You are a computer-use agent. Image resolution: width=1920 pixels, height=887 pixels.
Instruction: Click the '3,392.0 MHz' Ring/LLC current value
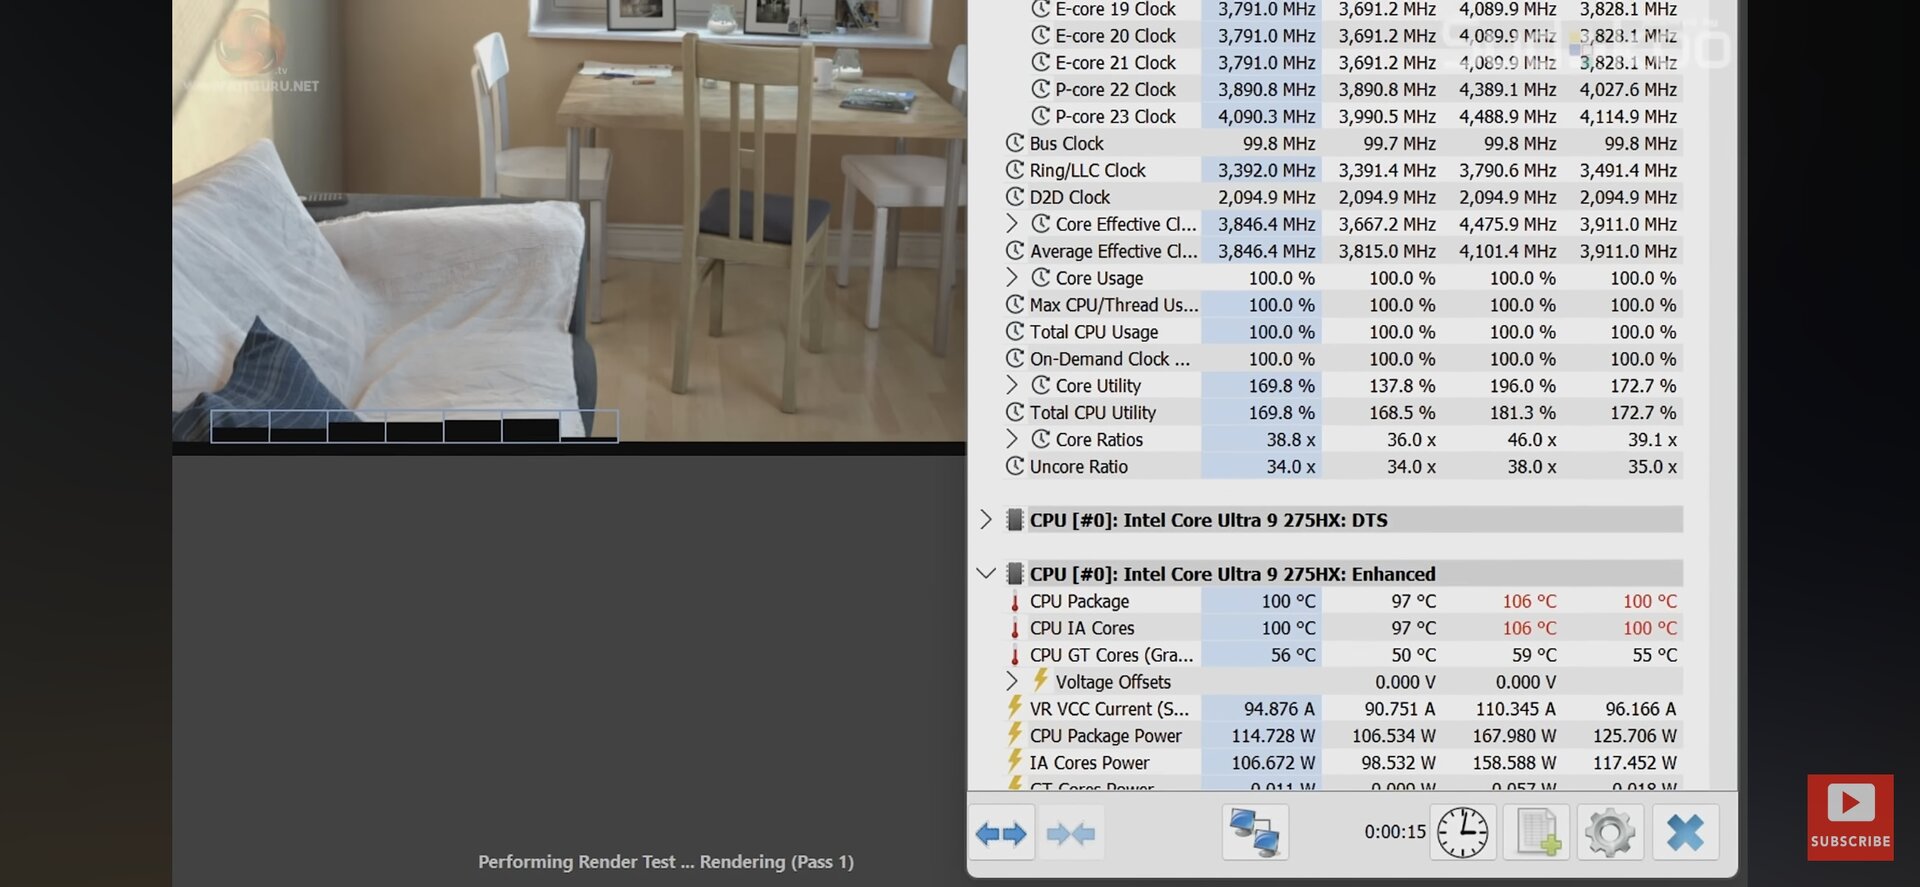pos(1266,170)
